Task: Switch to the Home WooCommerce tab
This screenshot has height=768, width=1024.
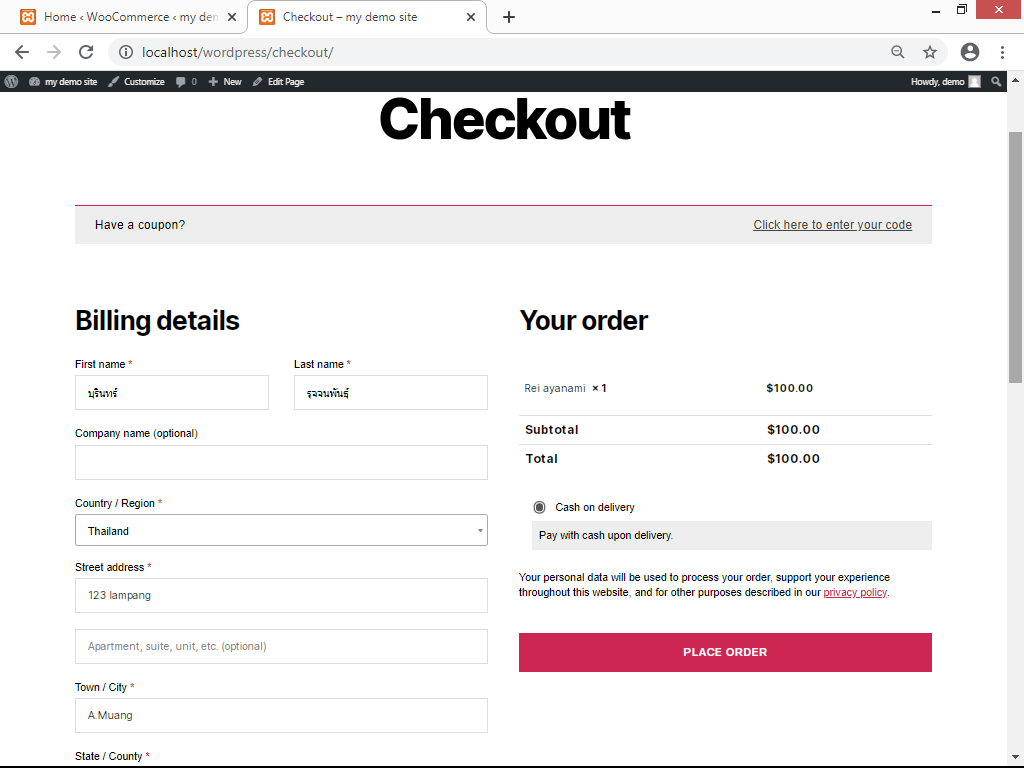Action: tap(124, 17)
